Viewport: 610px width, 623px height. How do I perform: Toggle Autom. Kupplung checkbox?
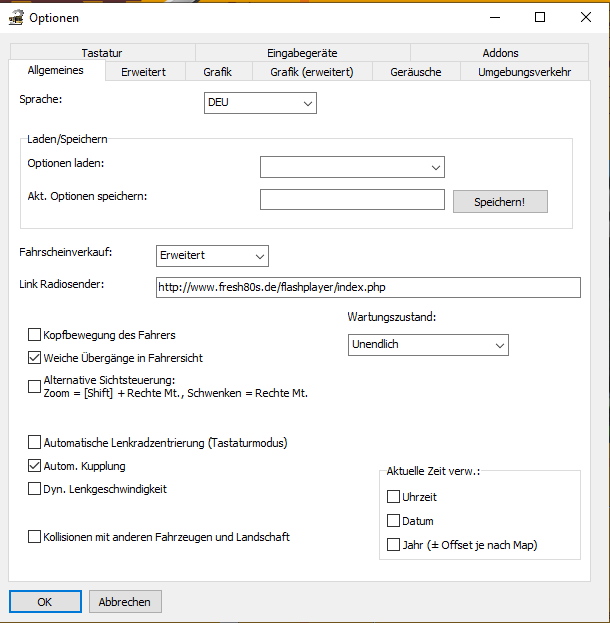pyautogui.click(x=35, y=466)
